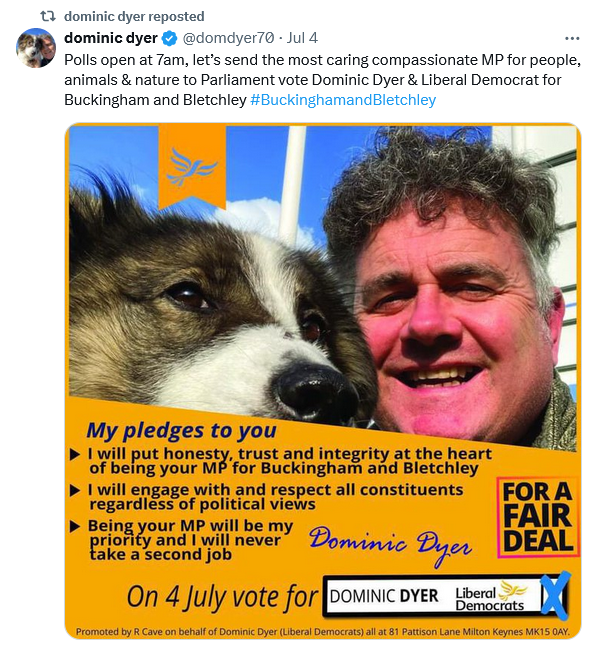
Task: Open the #BuckinghamandBletchley hashtag
Action: [x=343, y=100]
